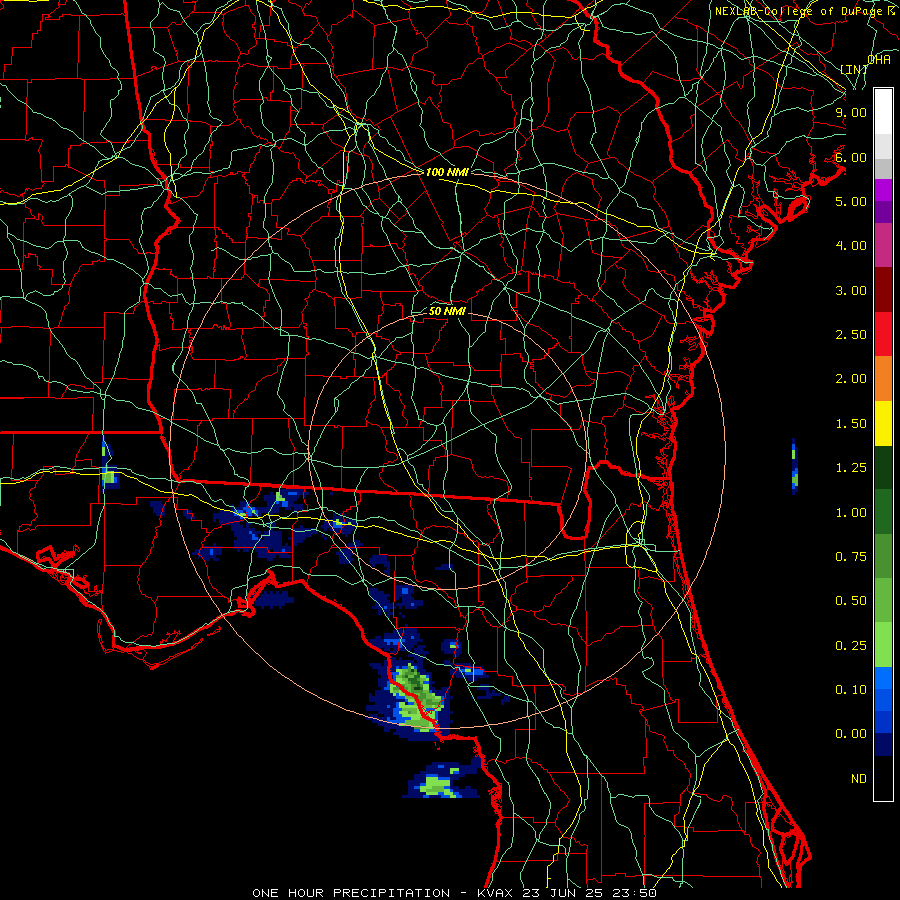Select the 1.25 legend value
This screenshot has height=900, width=900.
851,468
